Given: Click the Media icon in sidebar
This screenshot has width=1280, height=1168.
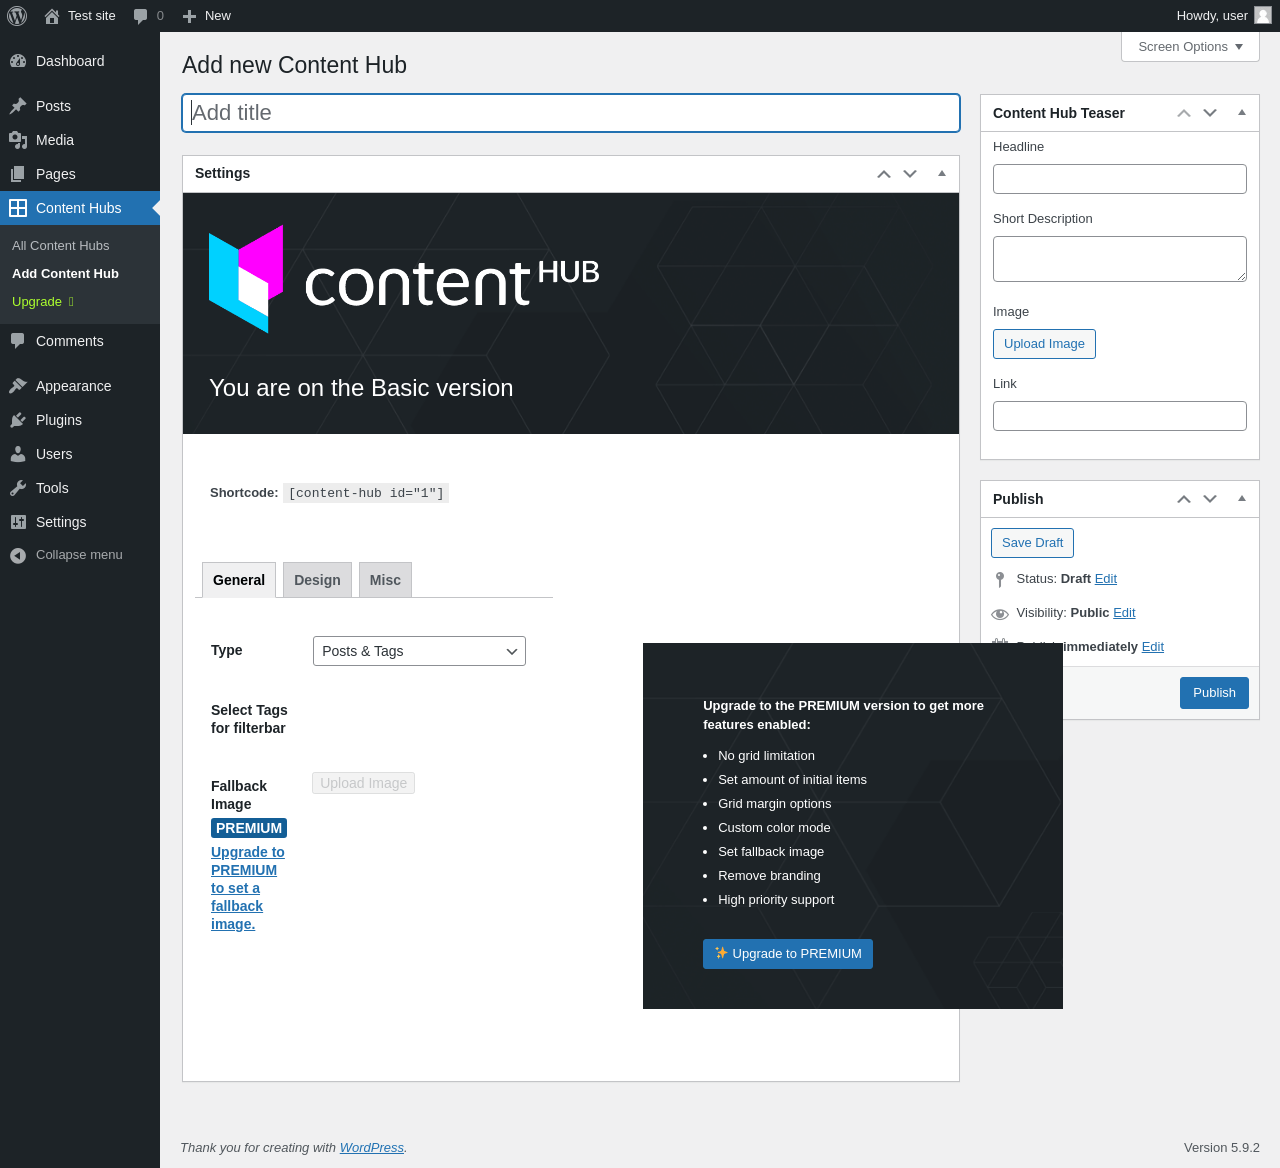Looking at the screenshot, I should 18,140.
